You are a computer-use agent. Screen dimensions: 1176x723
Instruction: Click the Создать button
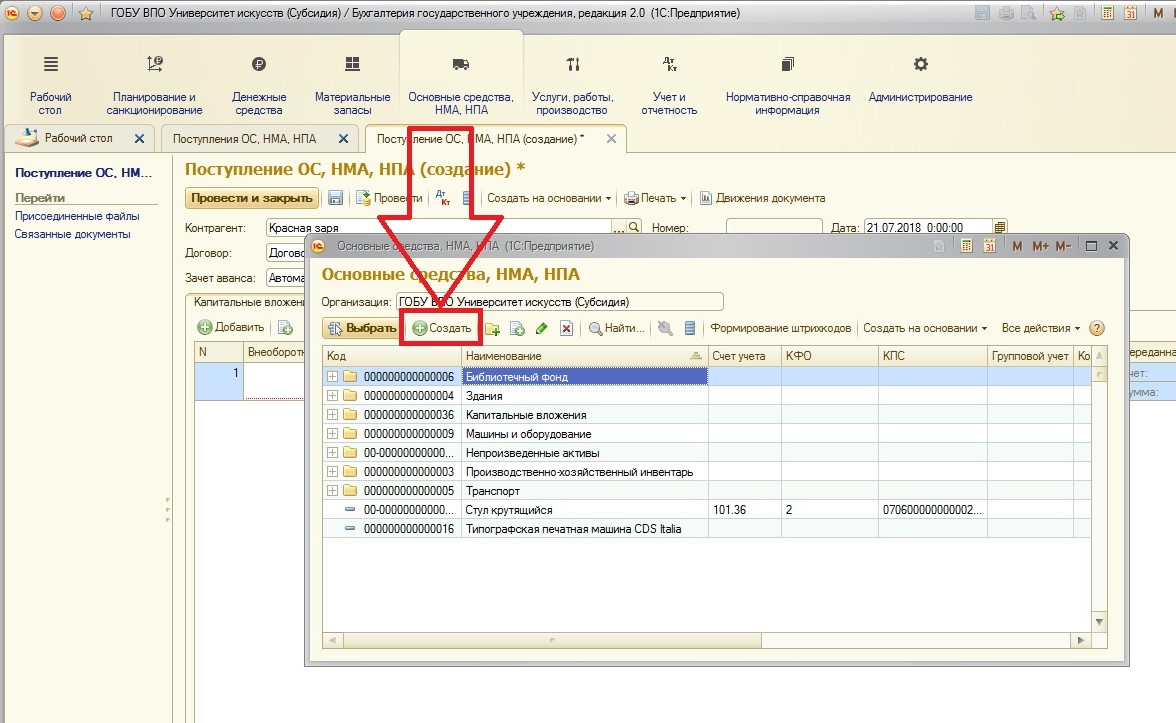click(442, 328)
